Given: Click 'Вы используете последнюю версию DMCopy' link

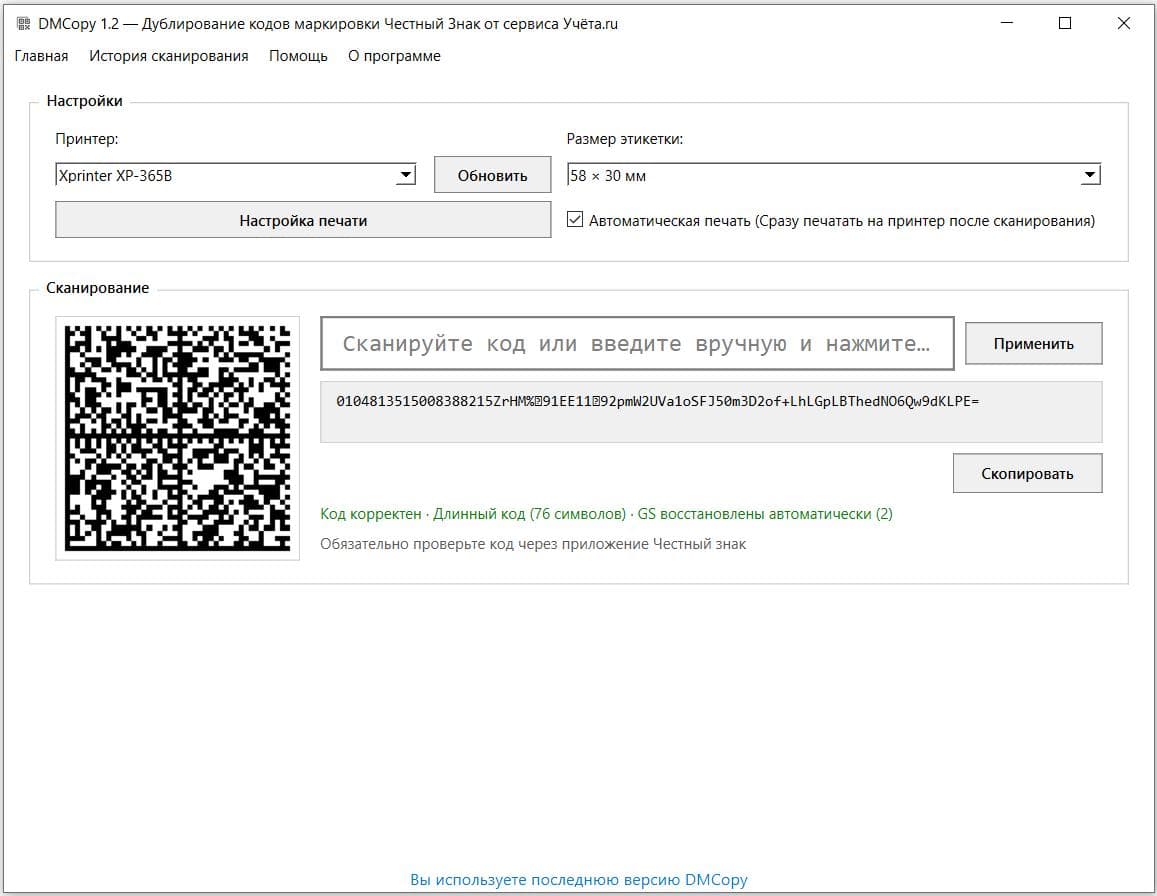Looking at the screenshot, I should coord(578,880).
